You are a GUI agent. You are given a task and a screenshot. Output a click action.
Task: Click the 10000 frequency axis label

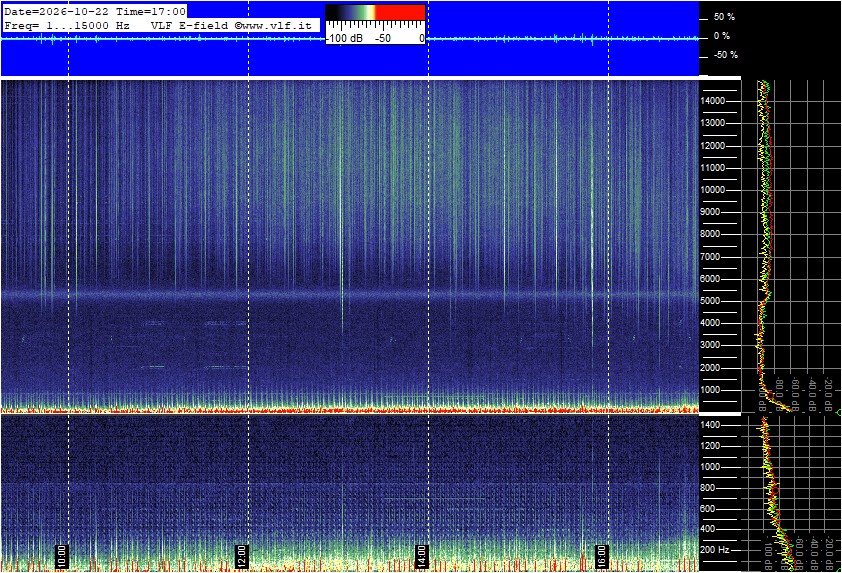pyautogui.click(x=712, y=190)
